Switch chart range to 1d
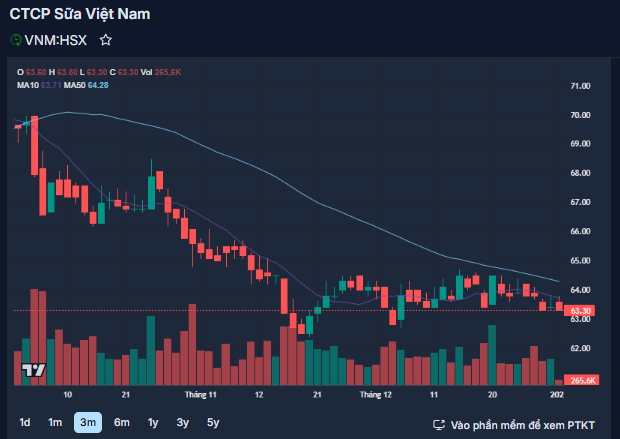Viewport: 620px width, 439px height. pyautogui.click(x=25, y=422)
